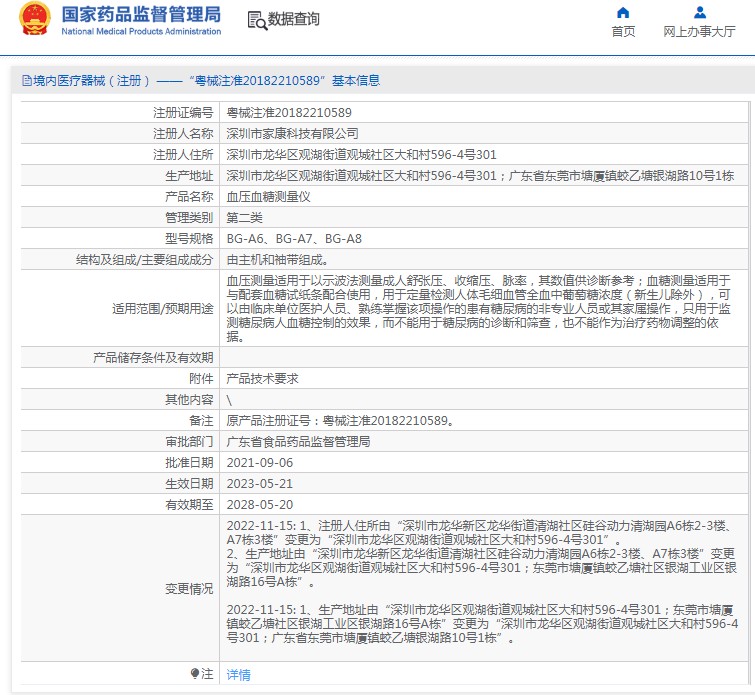The image size is (755, 695).
Task: Click approval date 2021-09-06
Action: coord(260,462)
